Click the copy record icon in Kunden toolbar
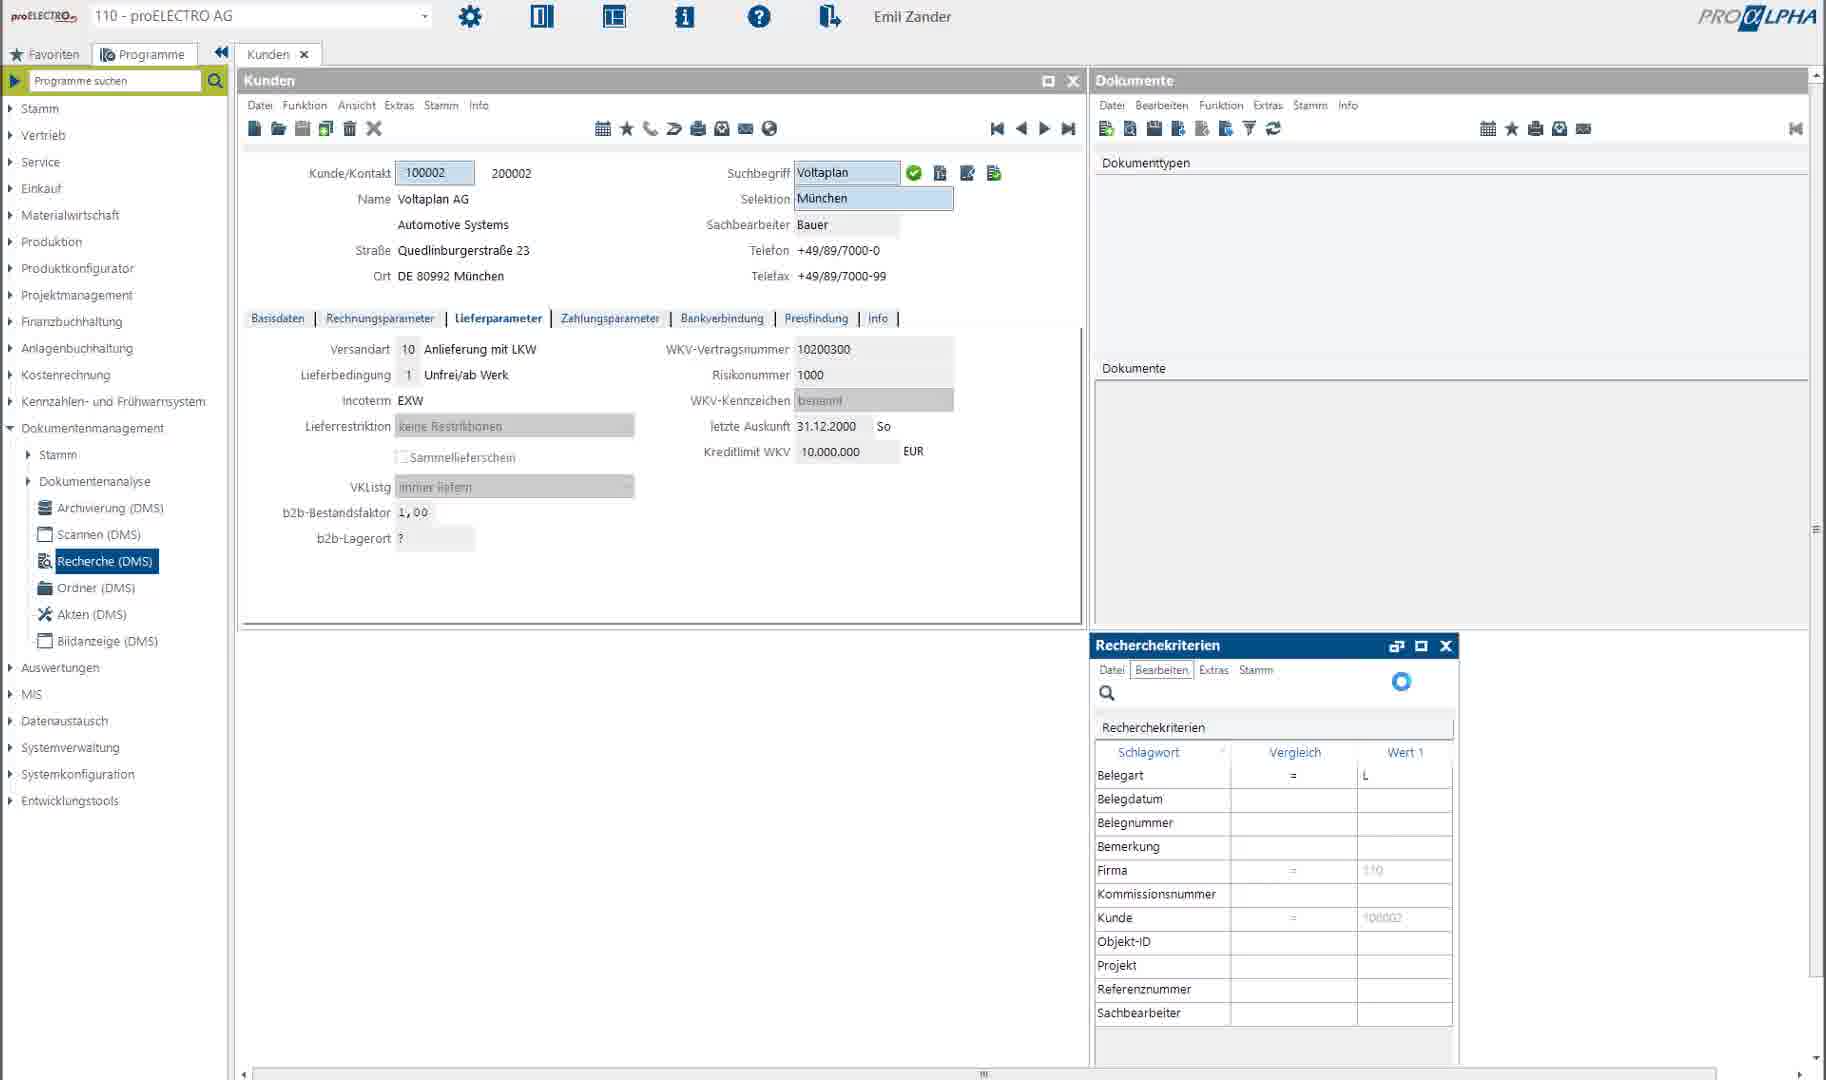1826x1080 pixels. click(x=326, y=128)
